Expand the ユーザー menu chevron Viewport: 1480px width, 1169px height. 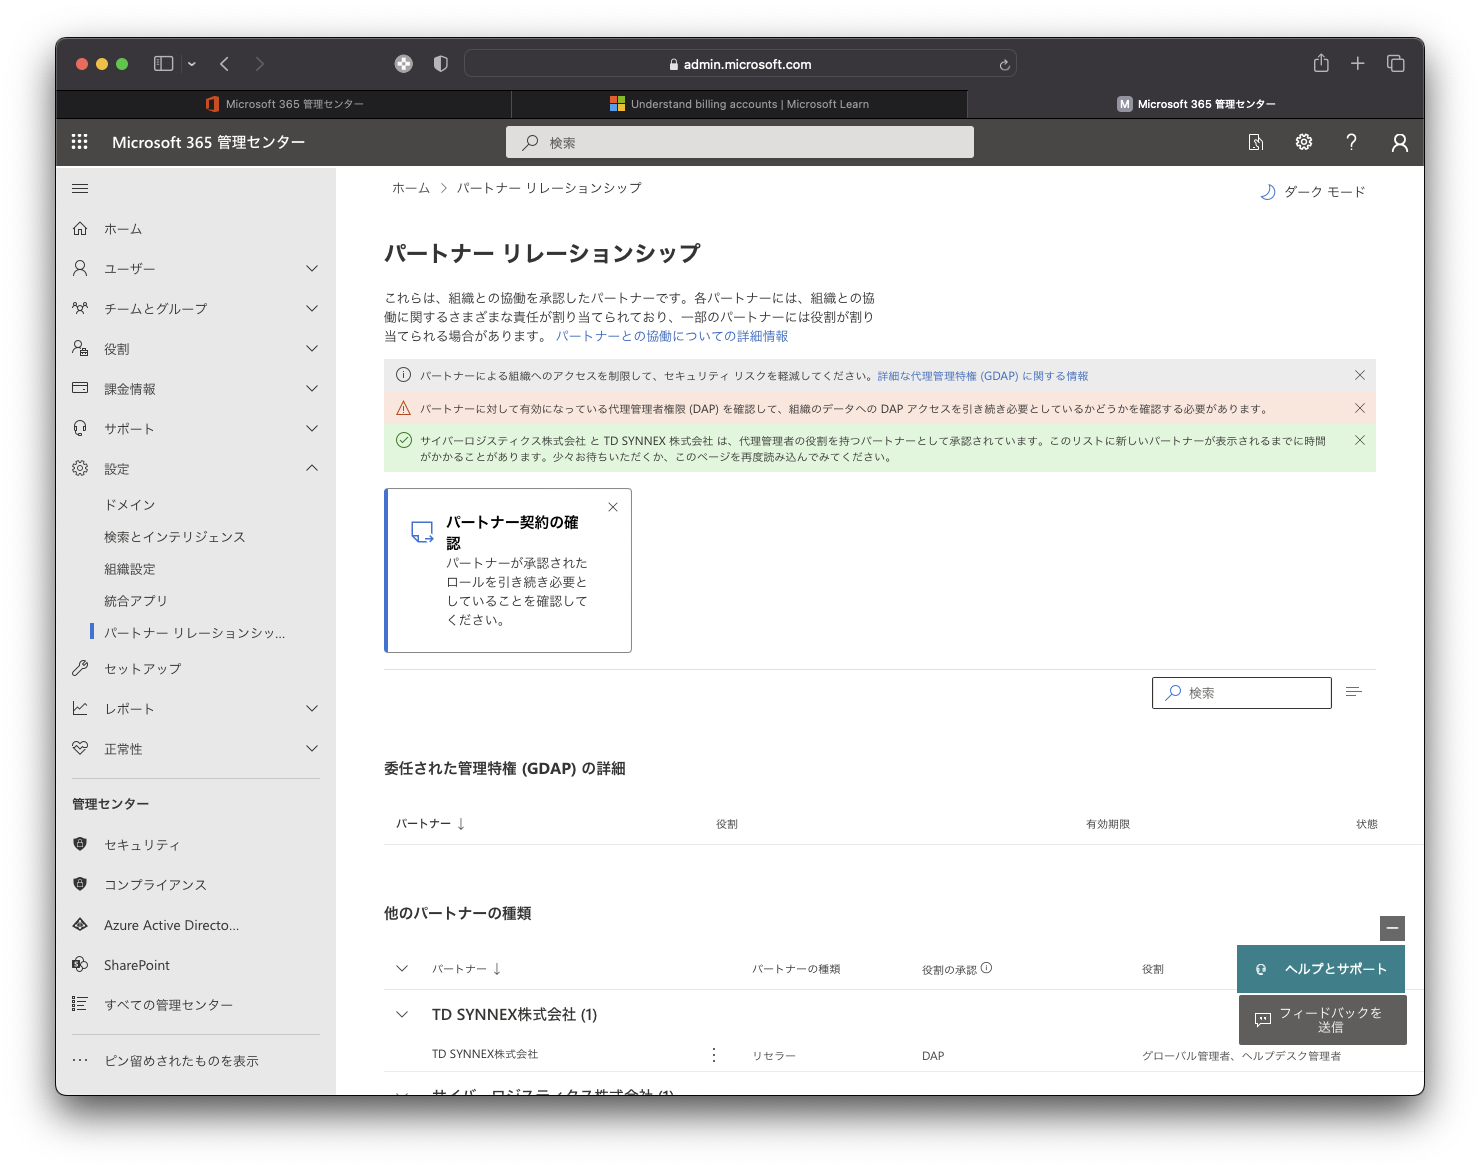tap(312, 268)
